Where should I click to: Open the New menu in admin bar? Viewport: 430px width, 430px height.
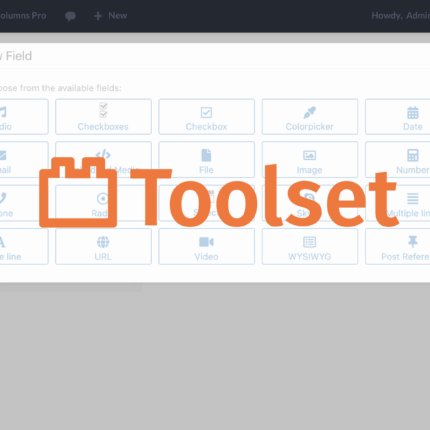pyautogui.click(x=110, y=16)
